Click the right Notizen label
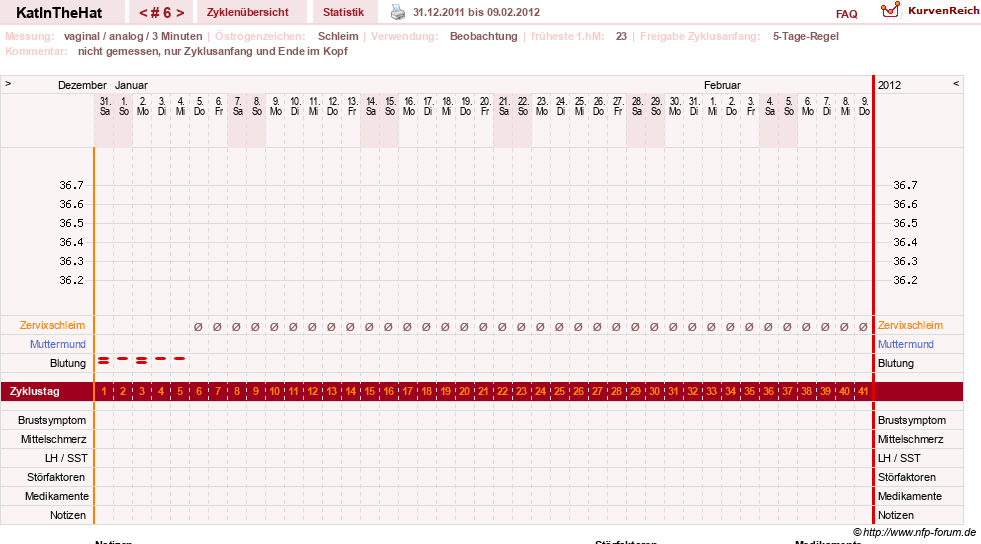The height and width of the screenshot is (544, 981). (895, 515)
